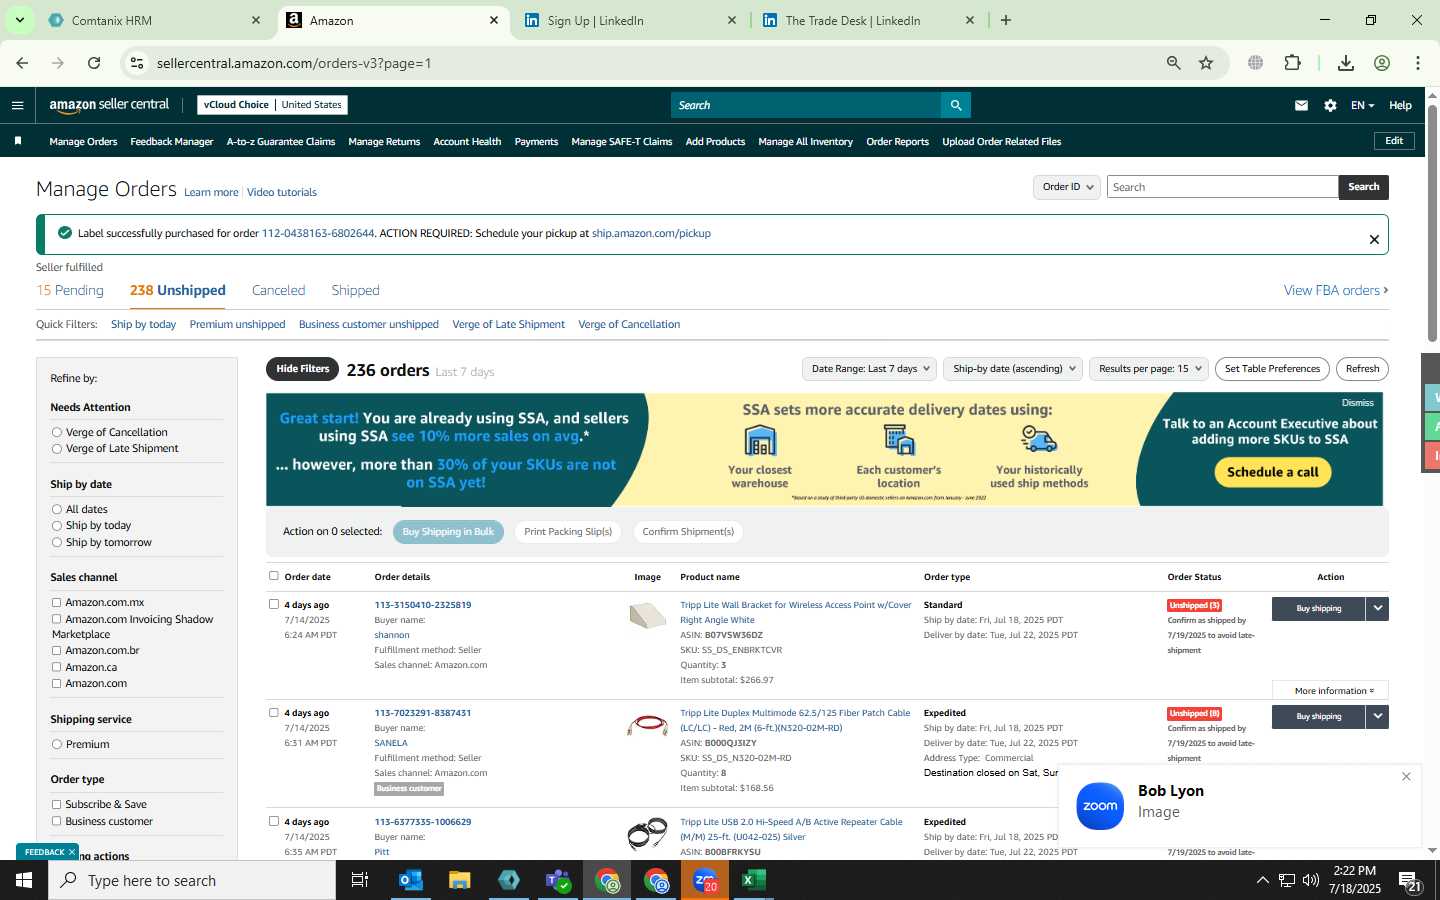Click the Task View icon on taskbar
Screen dimensions: 1440x900
coord(360,880)
